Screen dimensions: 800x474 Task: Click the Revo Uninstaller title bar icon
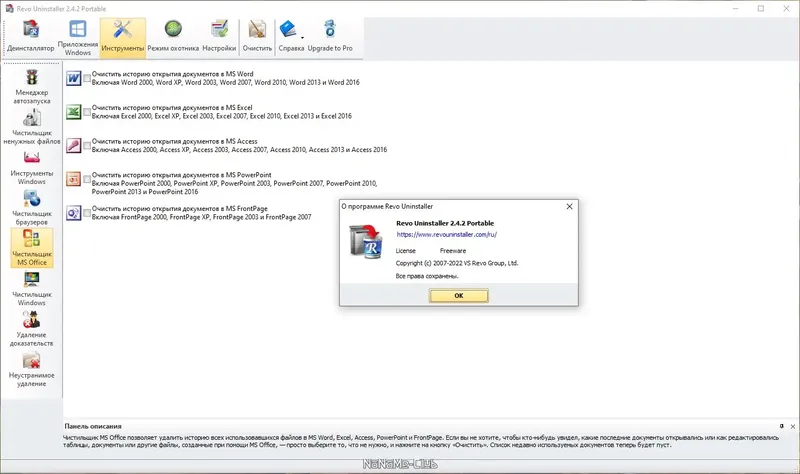click(x=9, y=9)
